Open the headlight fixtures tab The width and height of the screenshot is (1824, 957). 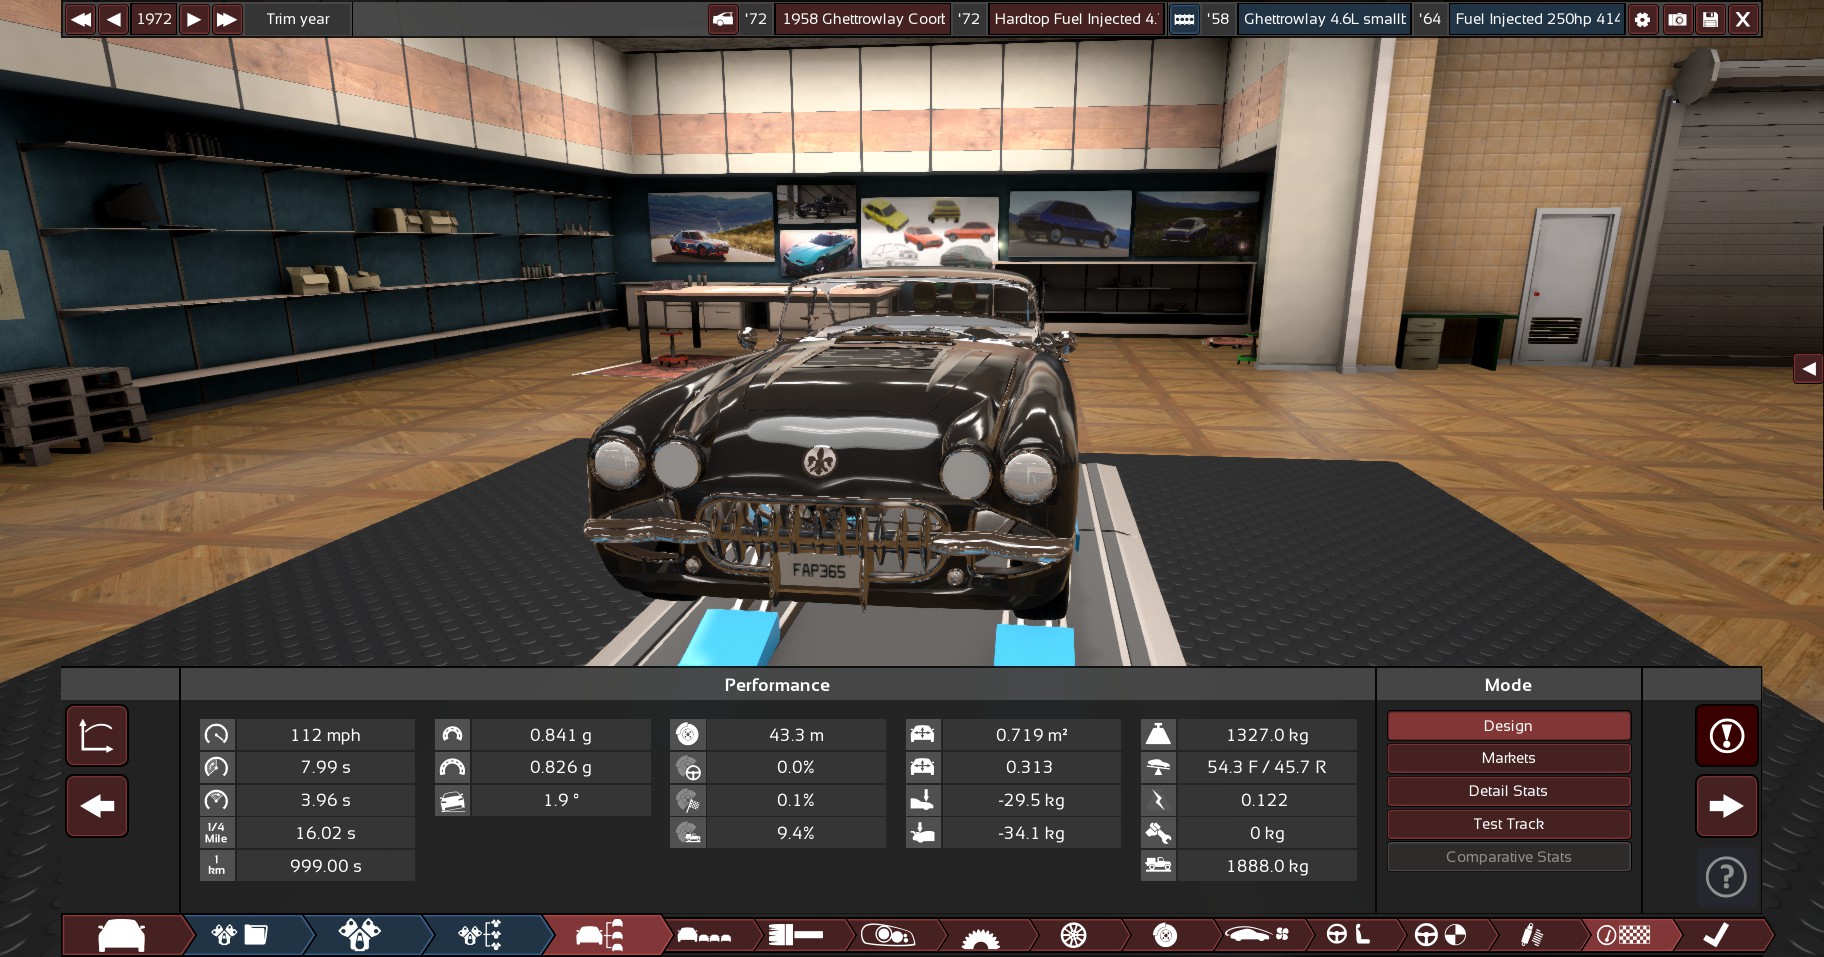[x=888, y=936]
